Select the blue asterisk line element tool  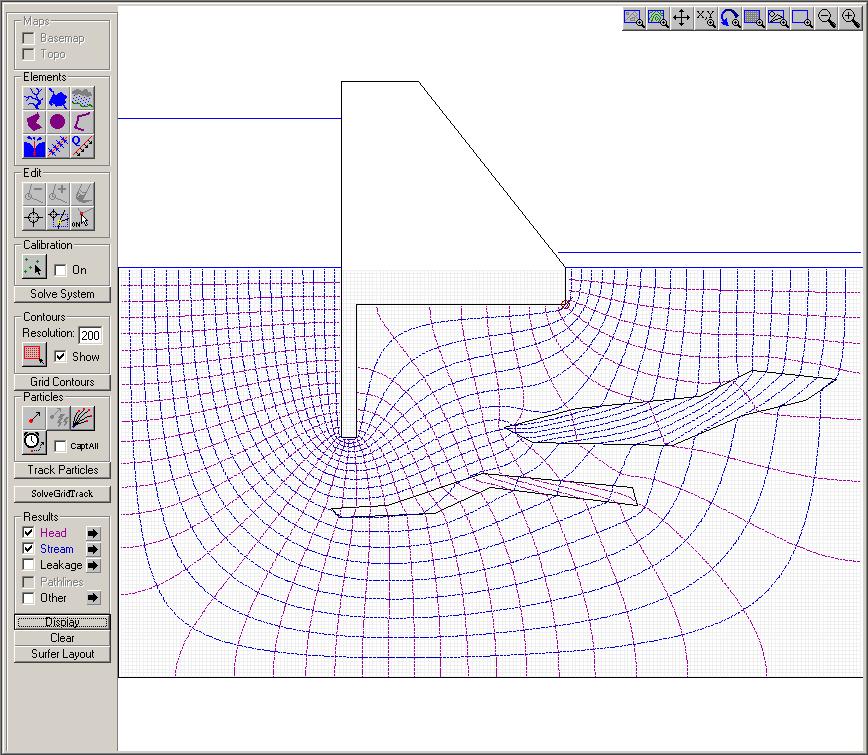tap(58, 146)
